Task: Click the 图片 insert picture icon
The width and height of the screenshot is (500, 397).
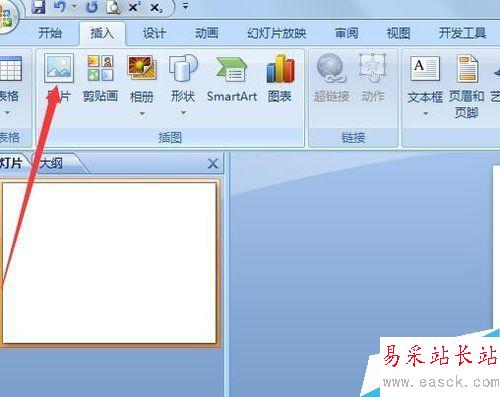Action: pos(59,68)
